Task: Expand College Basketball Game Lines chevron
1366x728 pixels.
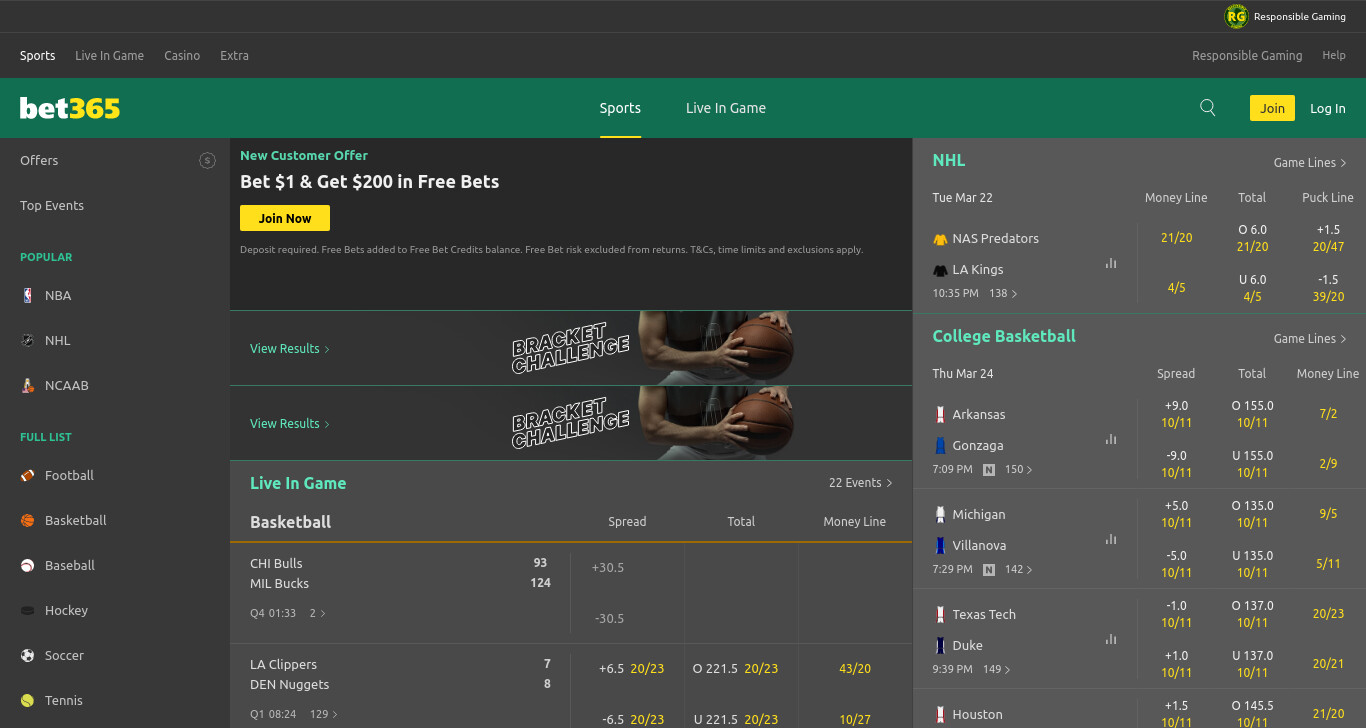Action: pyautogui.click(x=1343, y=339)
